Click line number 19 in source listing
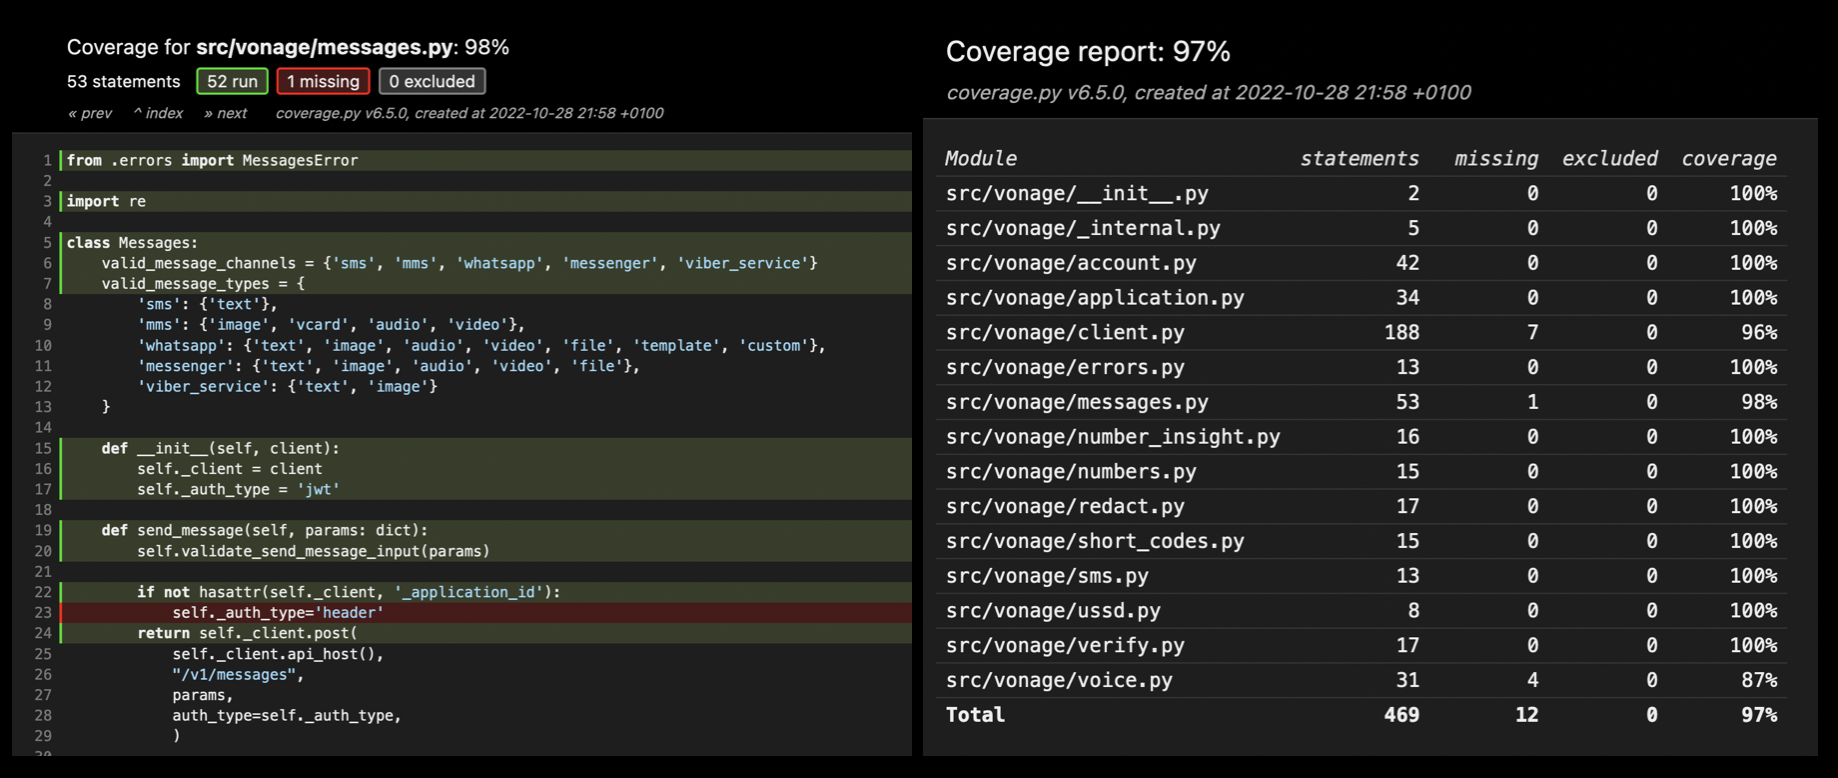This screenshot has width=1838, height=778. click(x=43, y=530)
